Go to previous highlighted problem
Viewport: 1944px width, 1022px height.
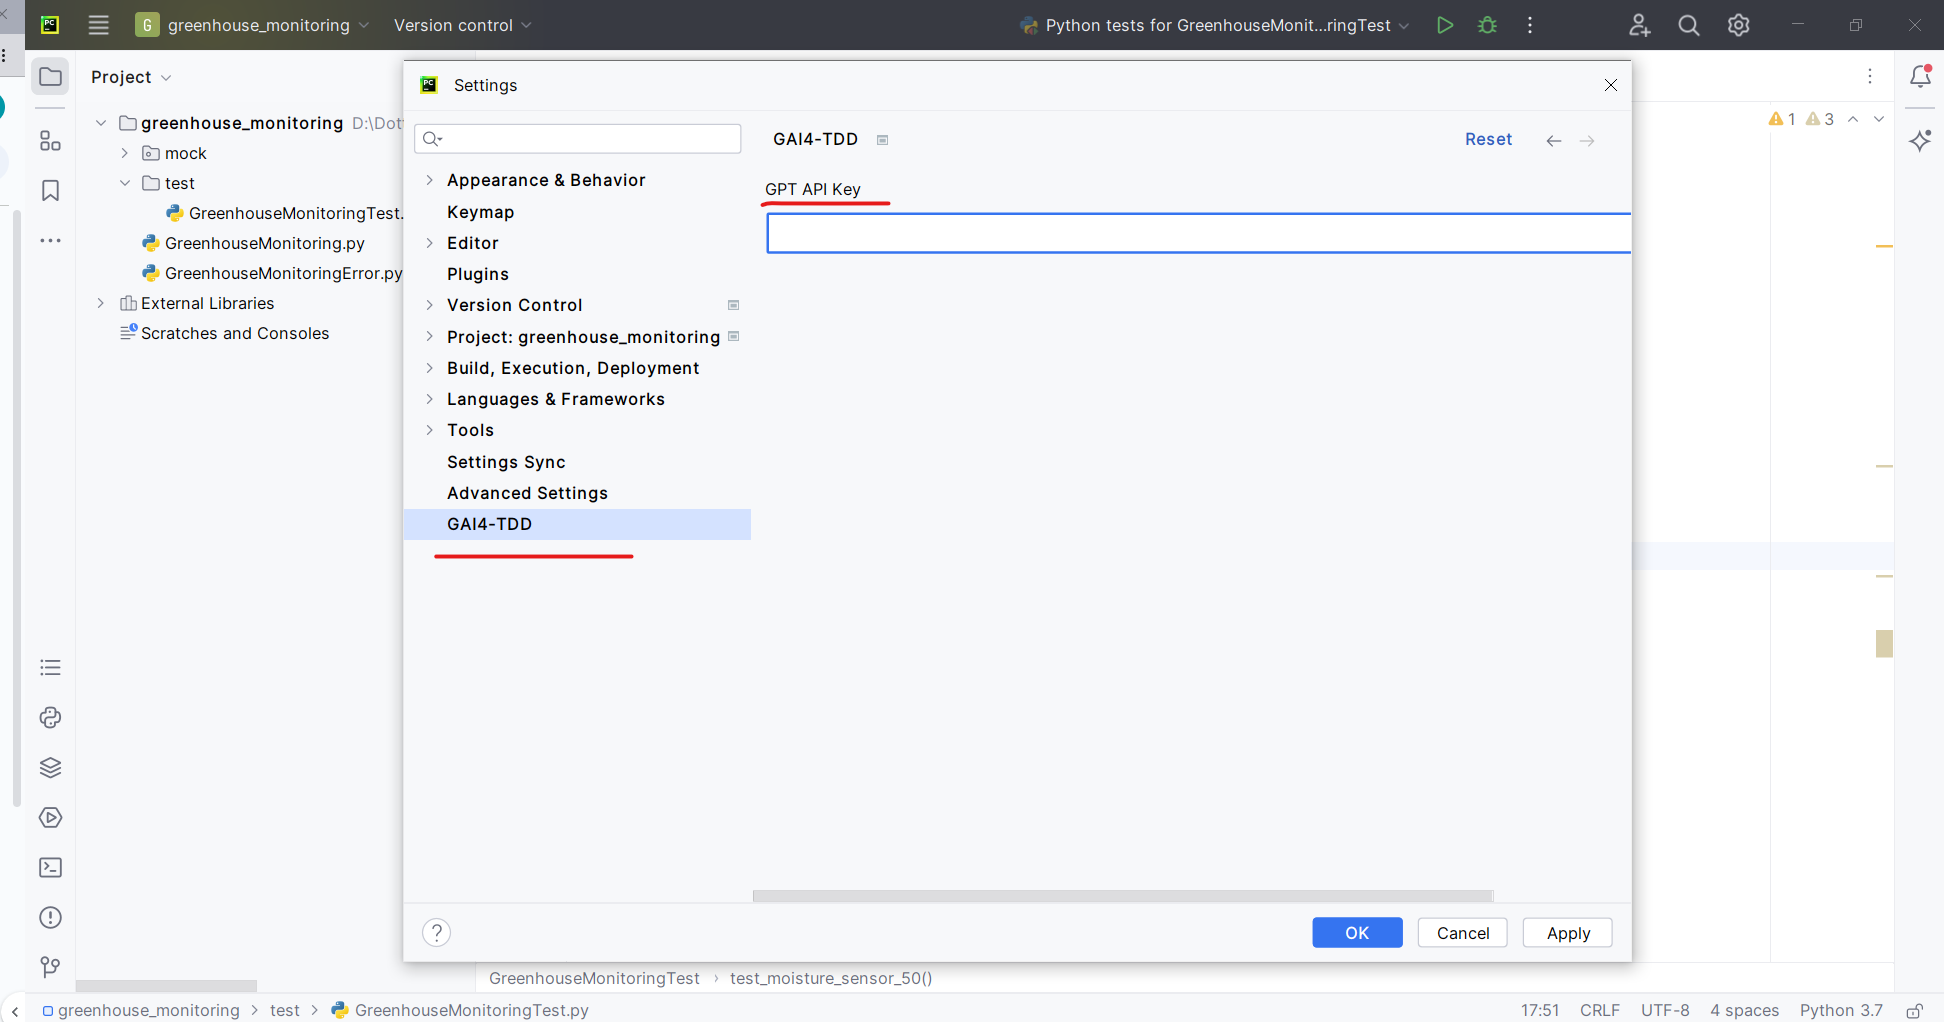1853,119
